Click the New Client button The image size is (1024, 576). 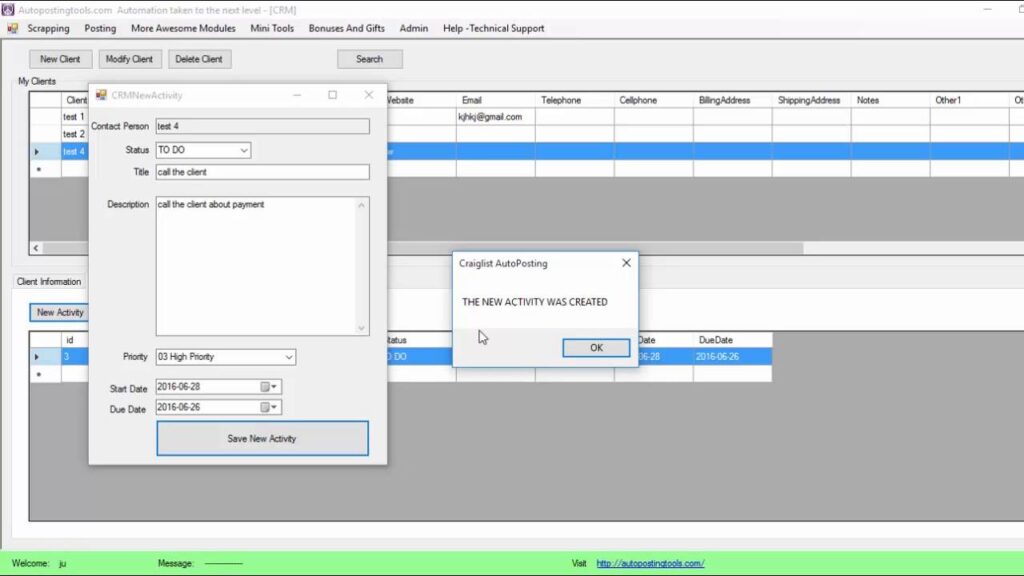click(60, 59)
